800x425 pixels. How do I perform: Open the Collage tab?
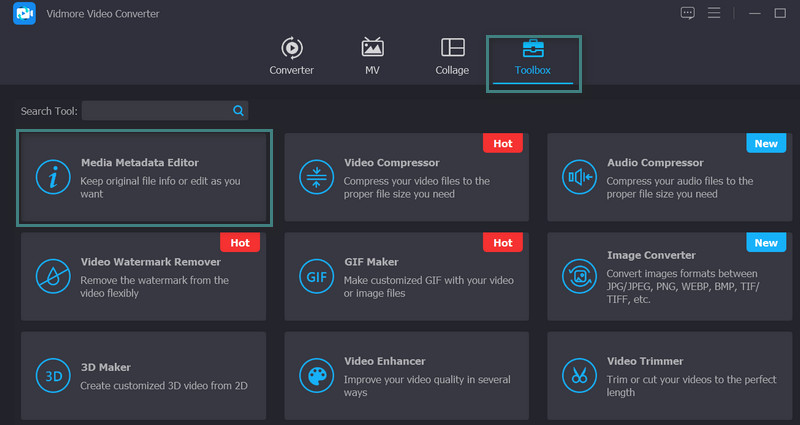click(x=452, y=56)
